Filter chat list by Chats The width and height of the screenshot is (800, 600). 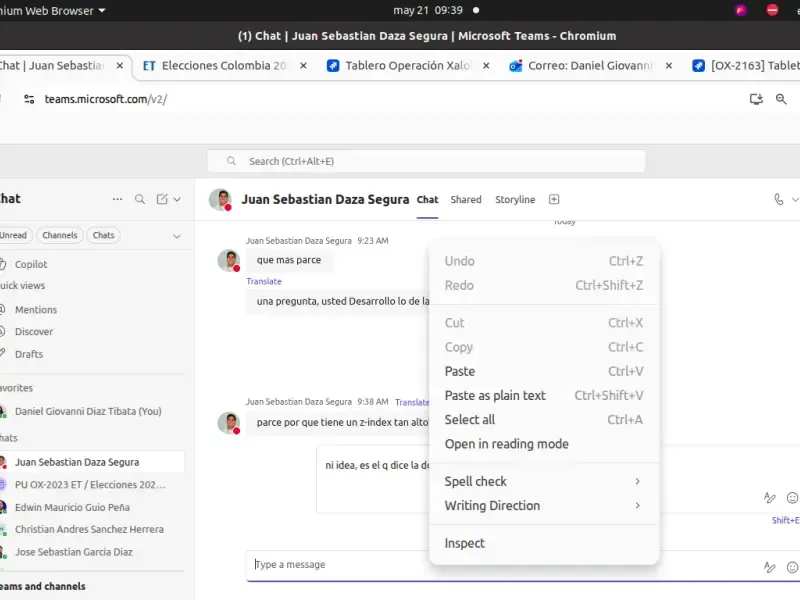pos(104,235)
